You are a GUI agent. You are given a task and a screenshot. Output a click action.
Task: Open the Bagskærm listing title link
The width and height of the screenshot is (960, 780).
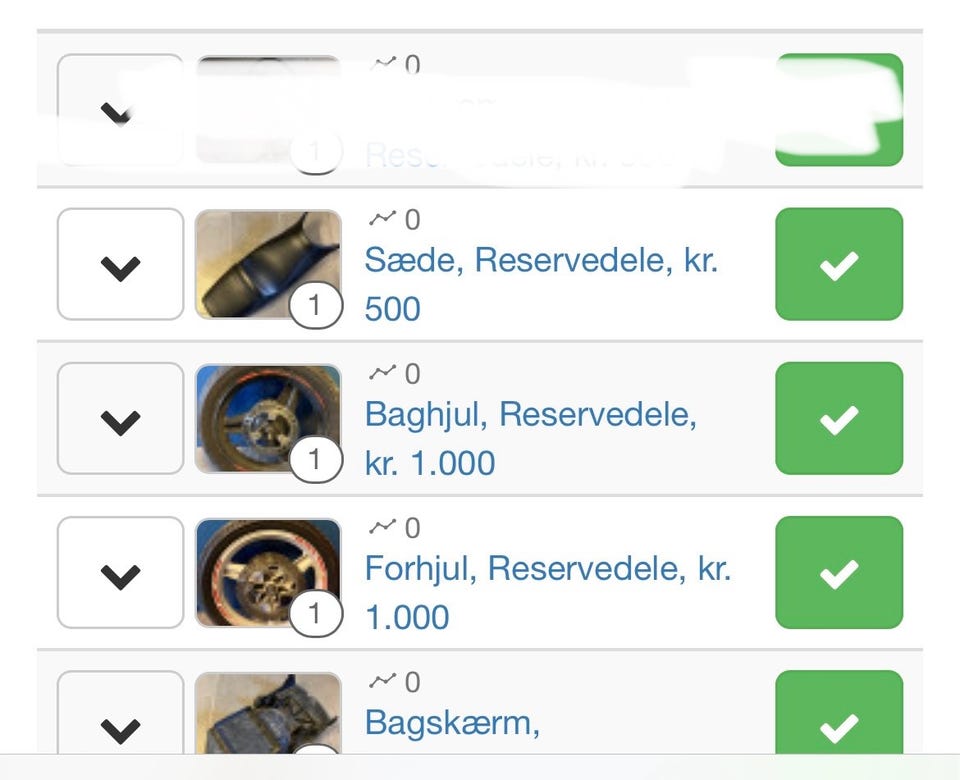[x=452, y=722]
